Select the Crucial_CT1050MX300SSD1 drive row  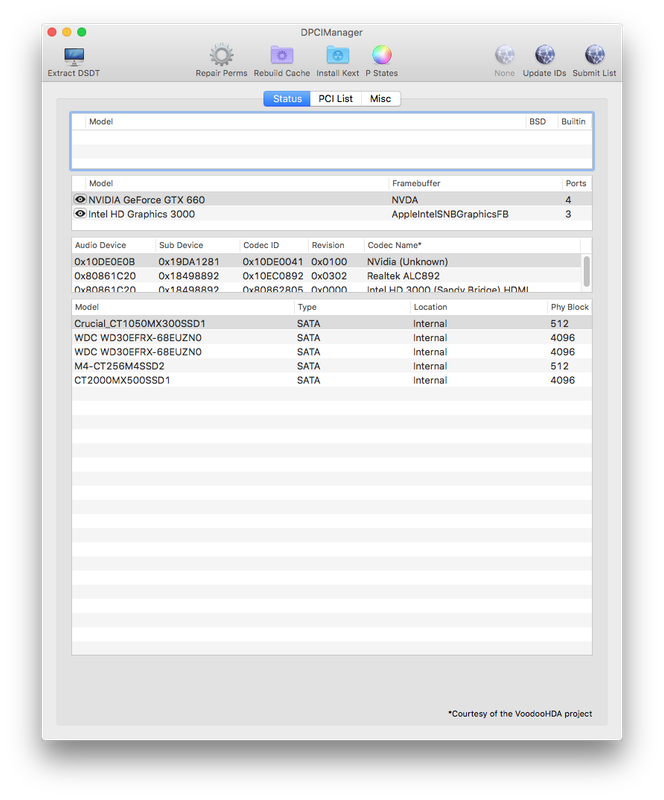click(x=332, y=323)
